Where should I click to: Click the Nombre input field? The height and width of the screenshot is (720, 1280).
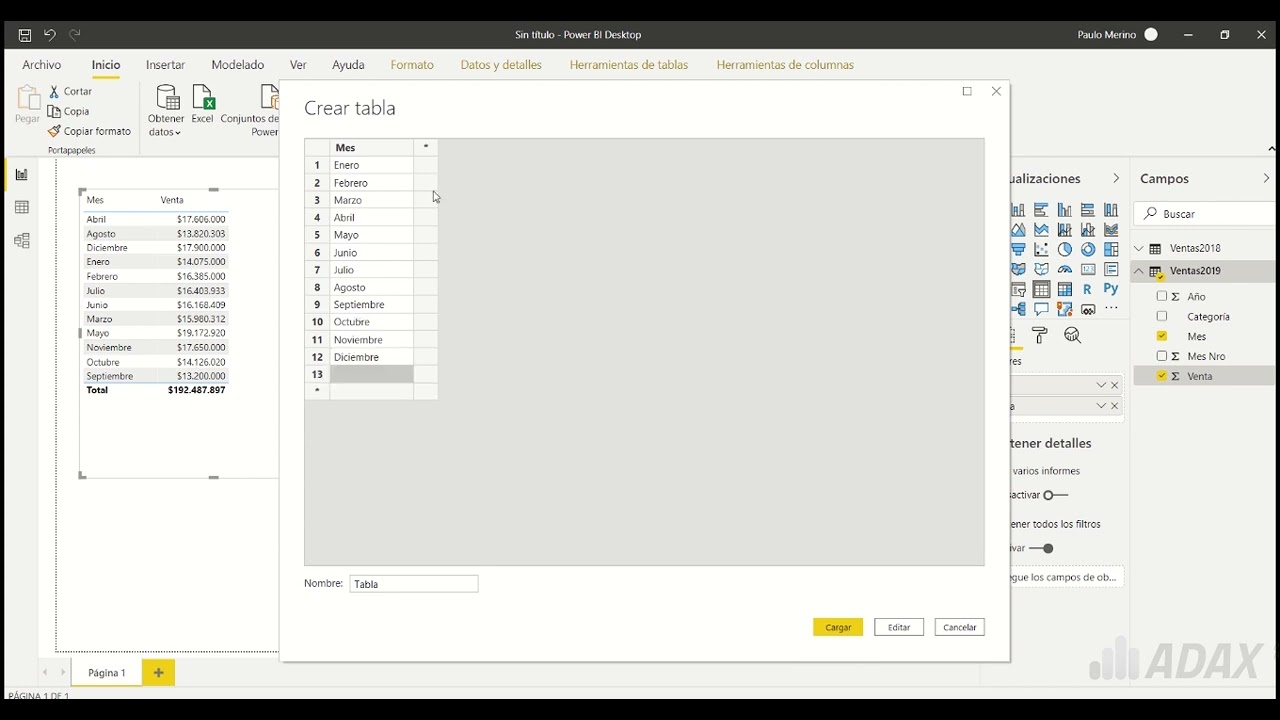tap(414, 584)
